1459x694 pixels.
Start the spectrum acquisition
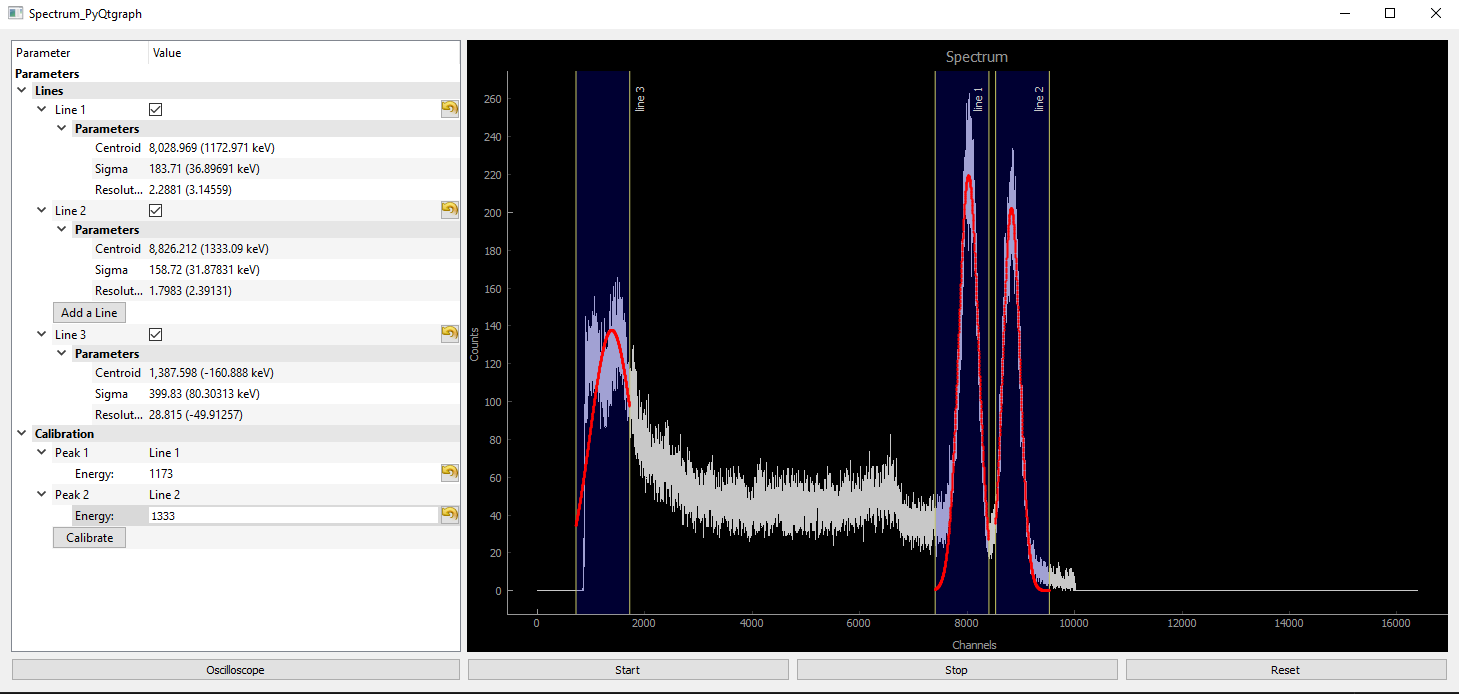[x=627, y=670]
